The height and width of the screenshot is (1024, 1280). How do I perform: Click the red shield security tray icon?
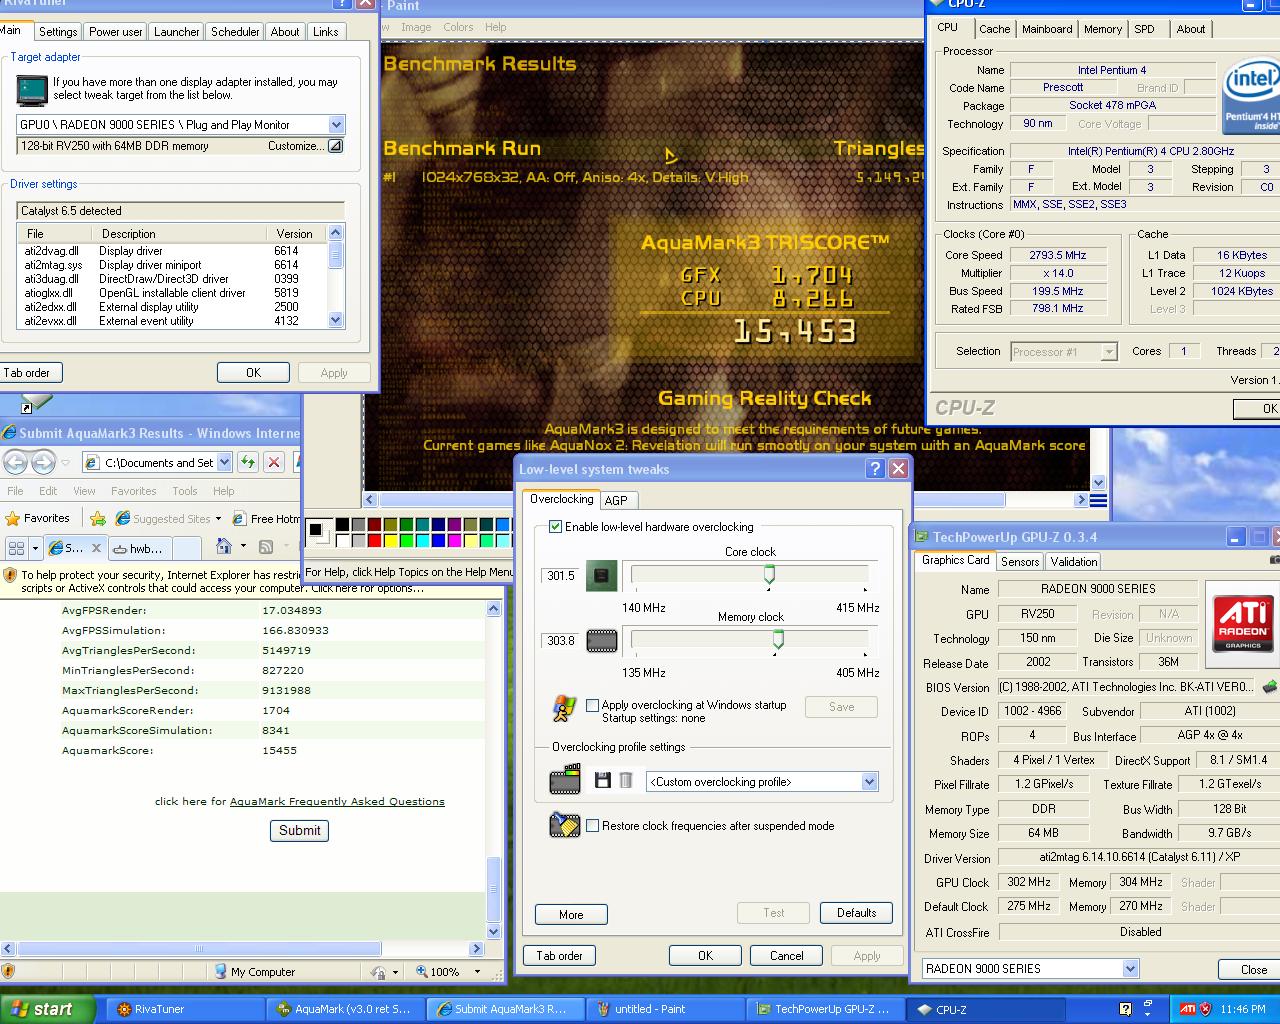coord(1205,1008)
